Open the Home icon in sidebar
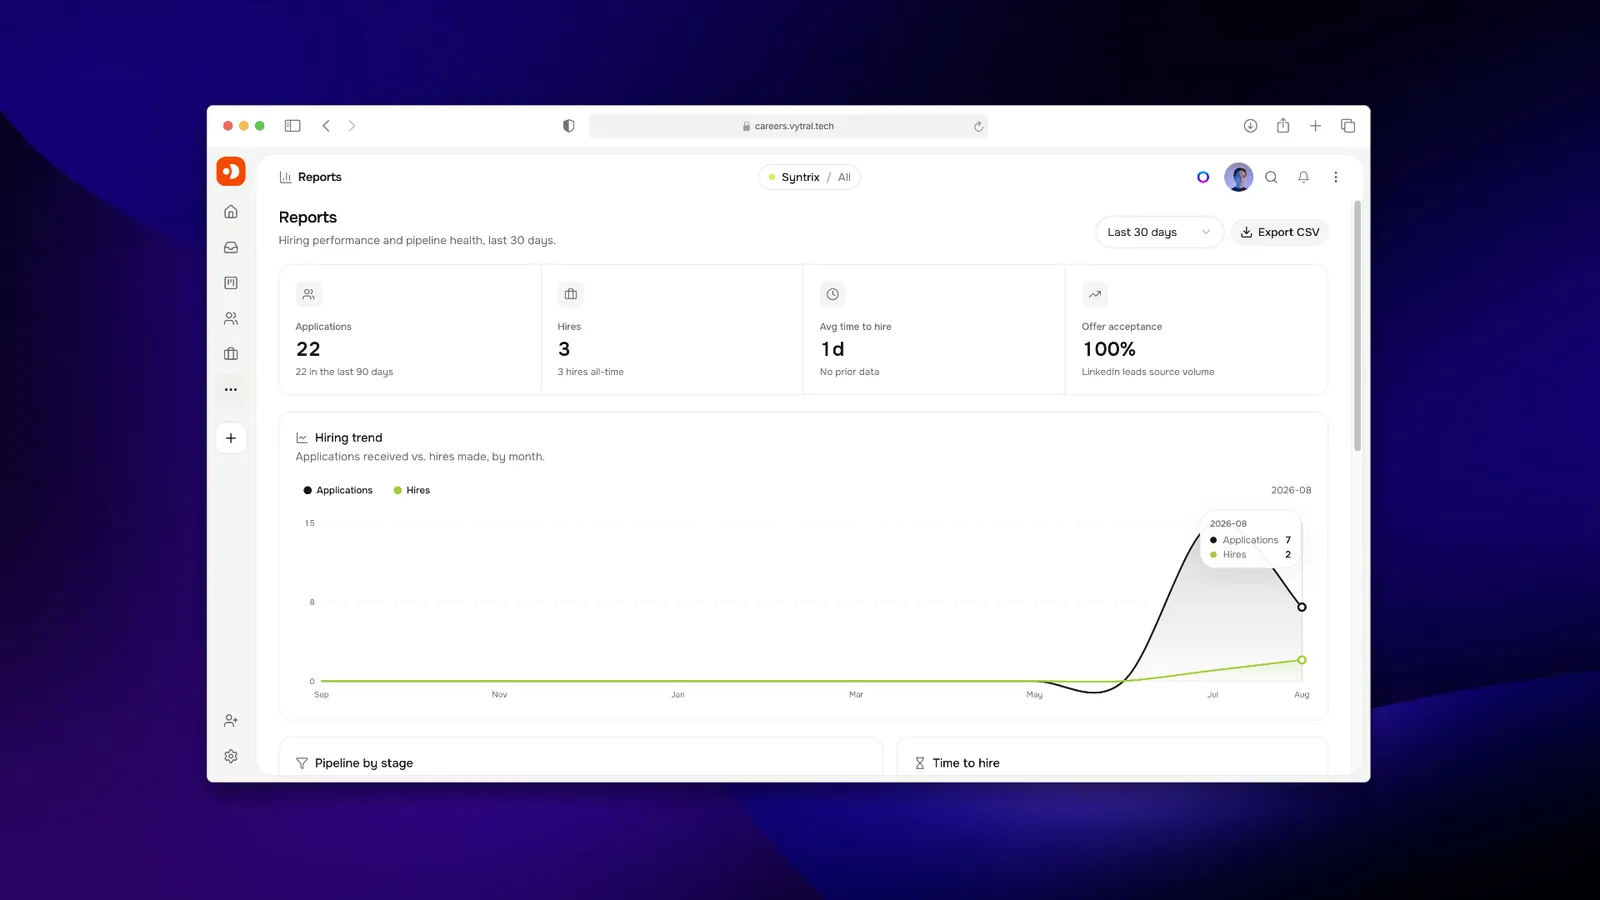This screenshot has height=900, width=1600. click(231, 212)
